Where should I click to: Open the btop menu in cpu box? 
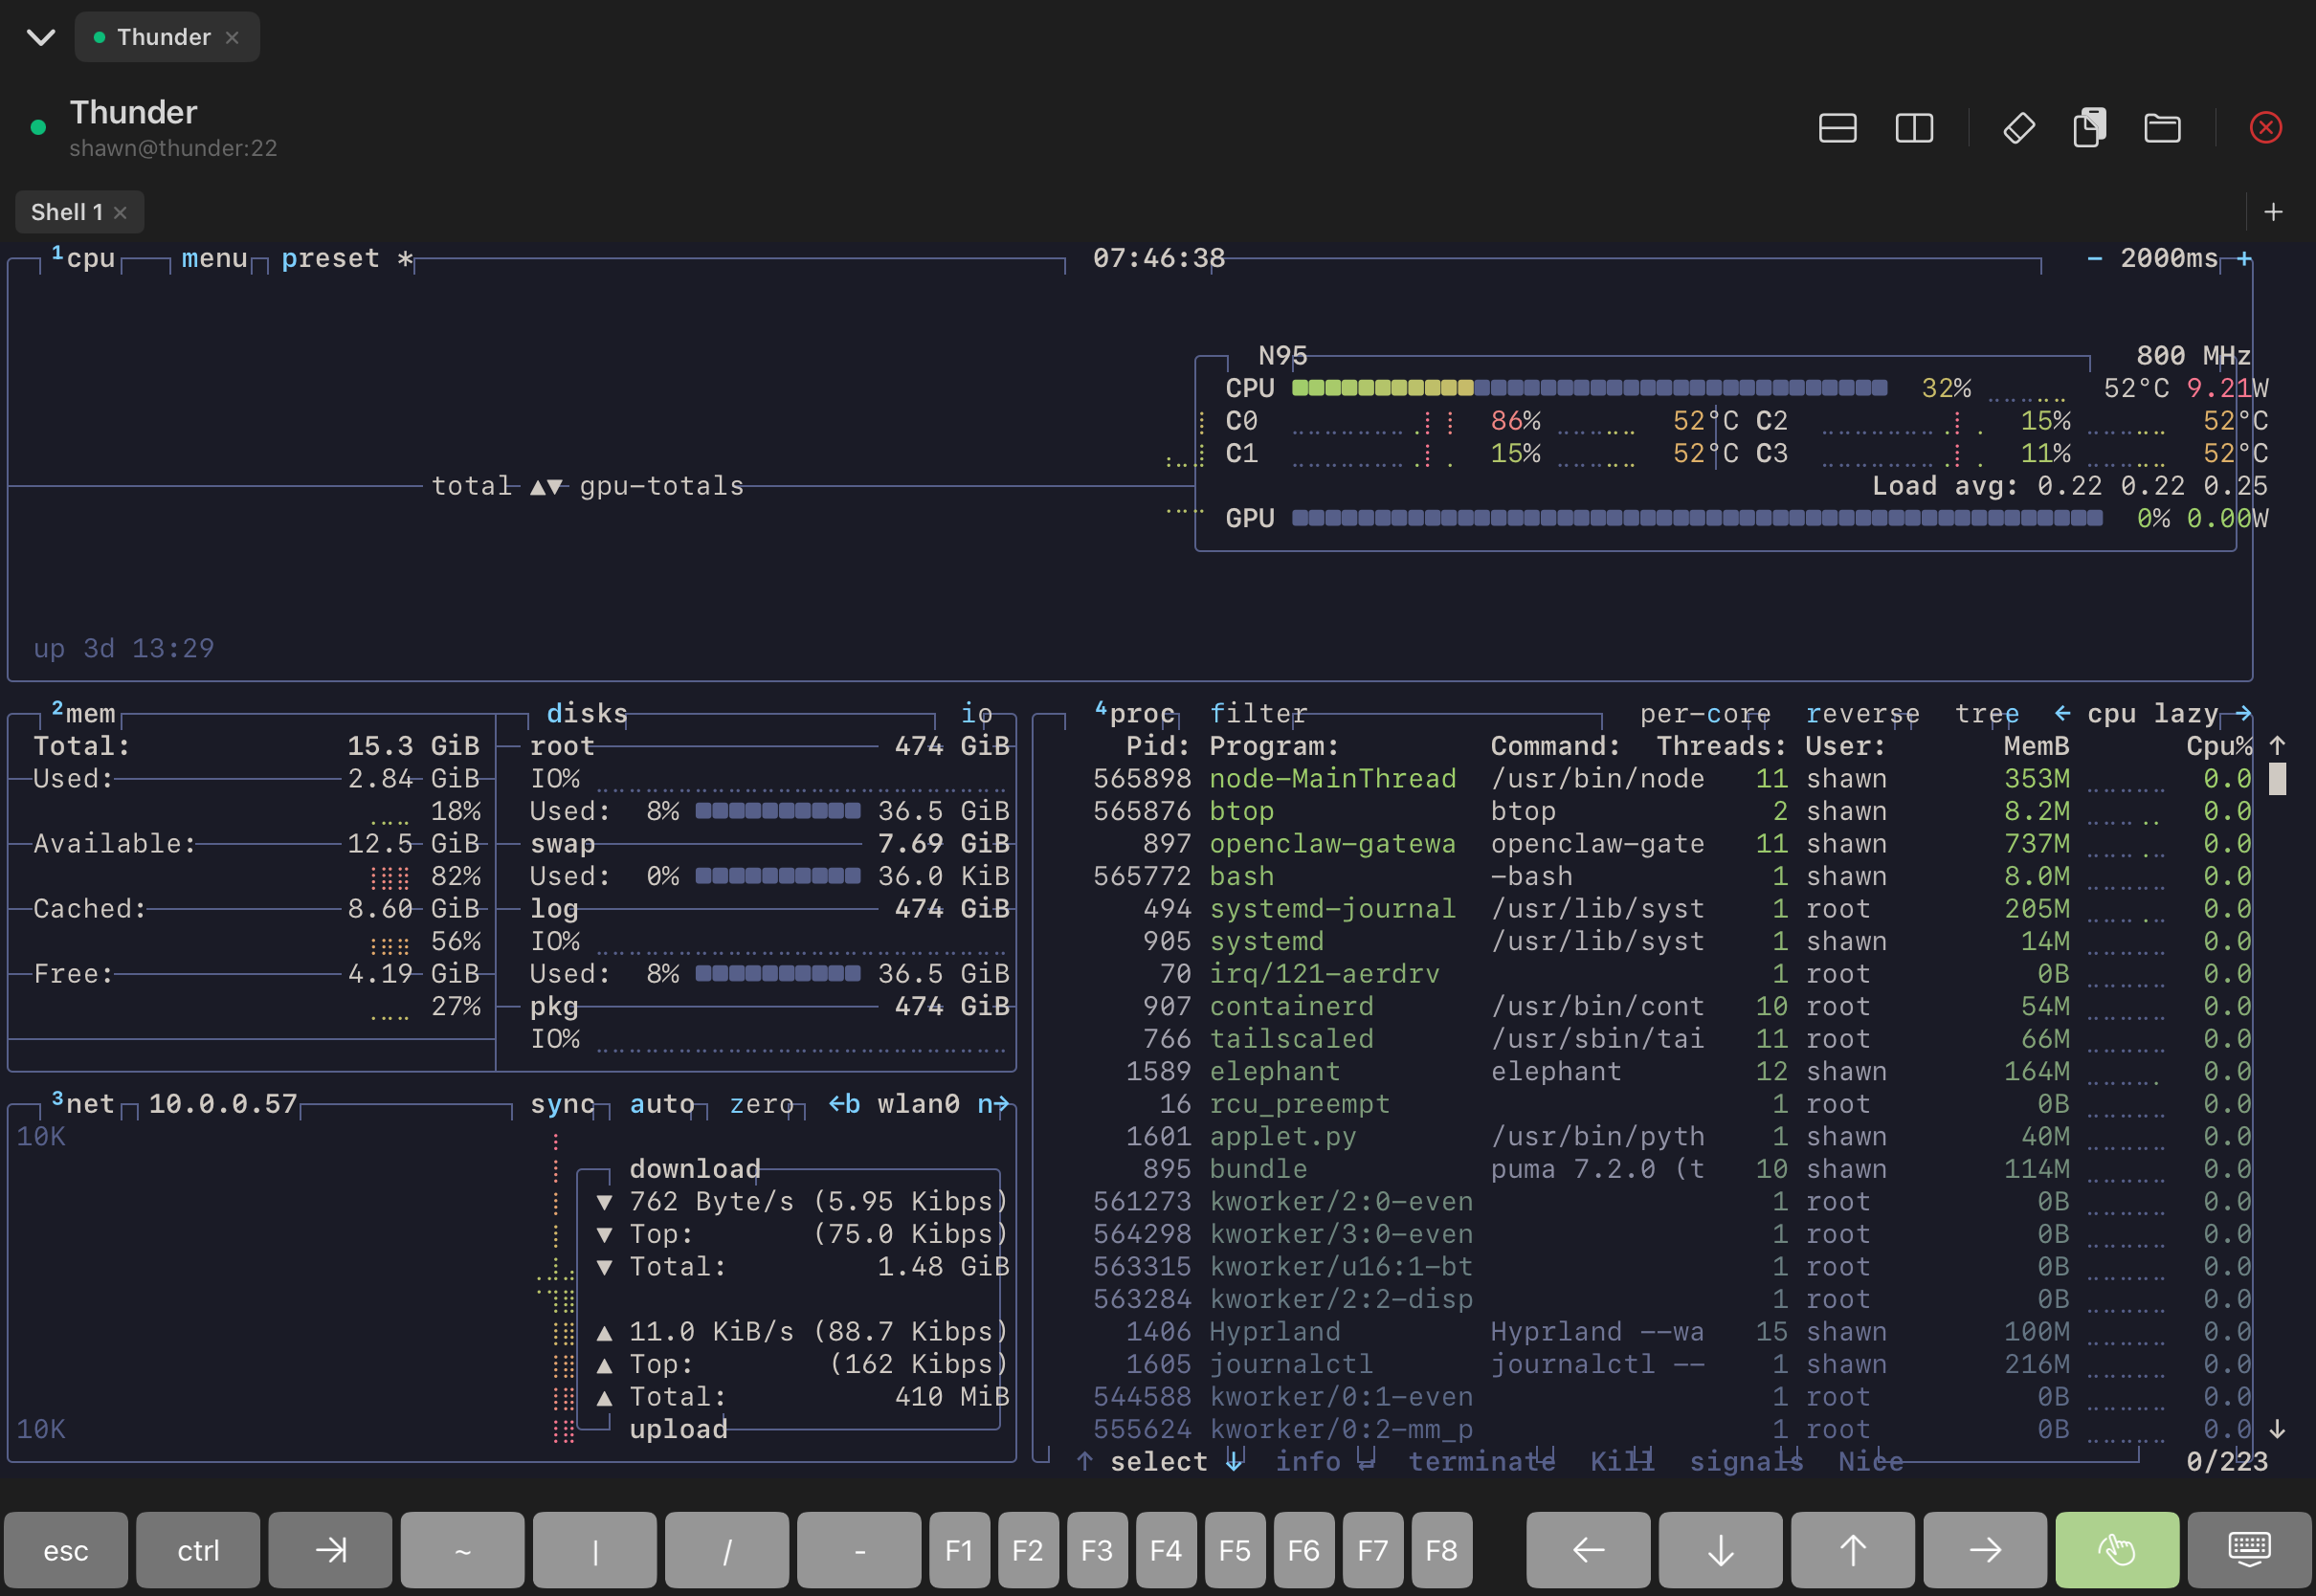click(213, 257)
